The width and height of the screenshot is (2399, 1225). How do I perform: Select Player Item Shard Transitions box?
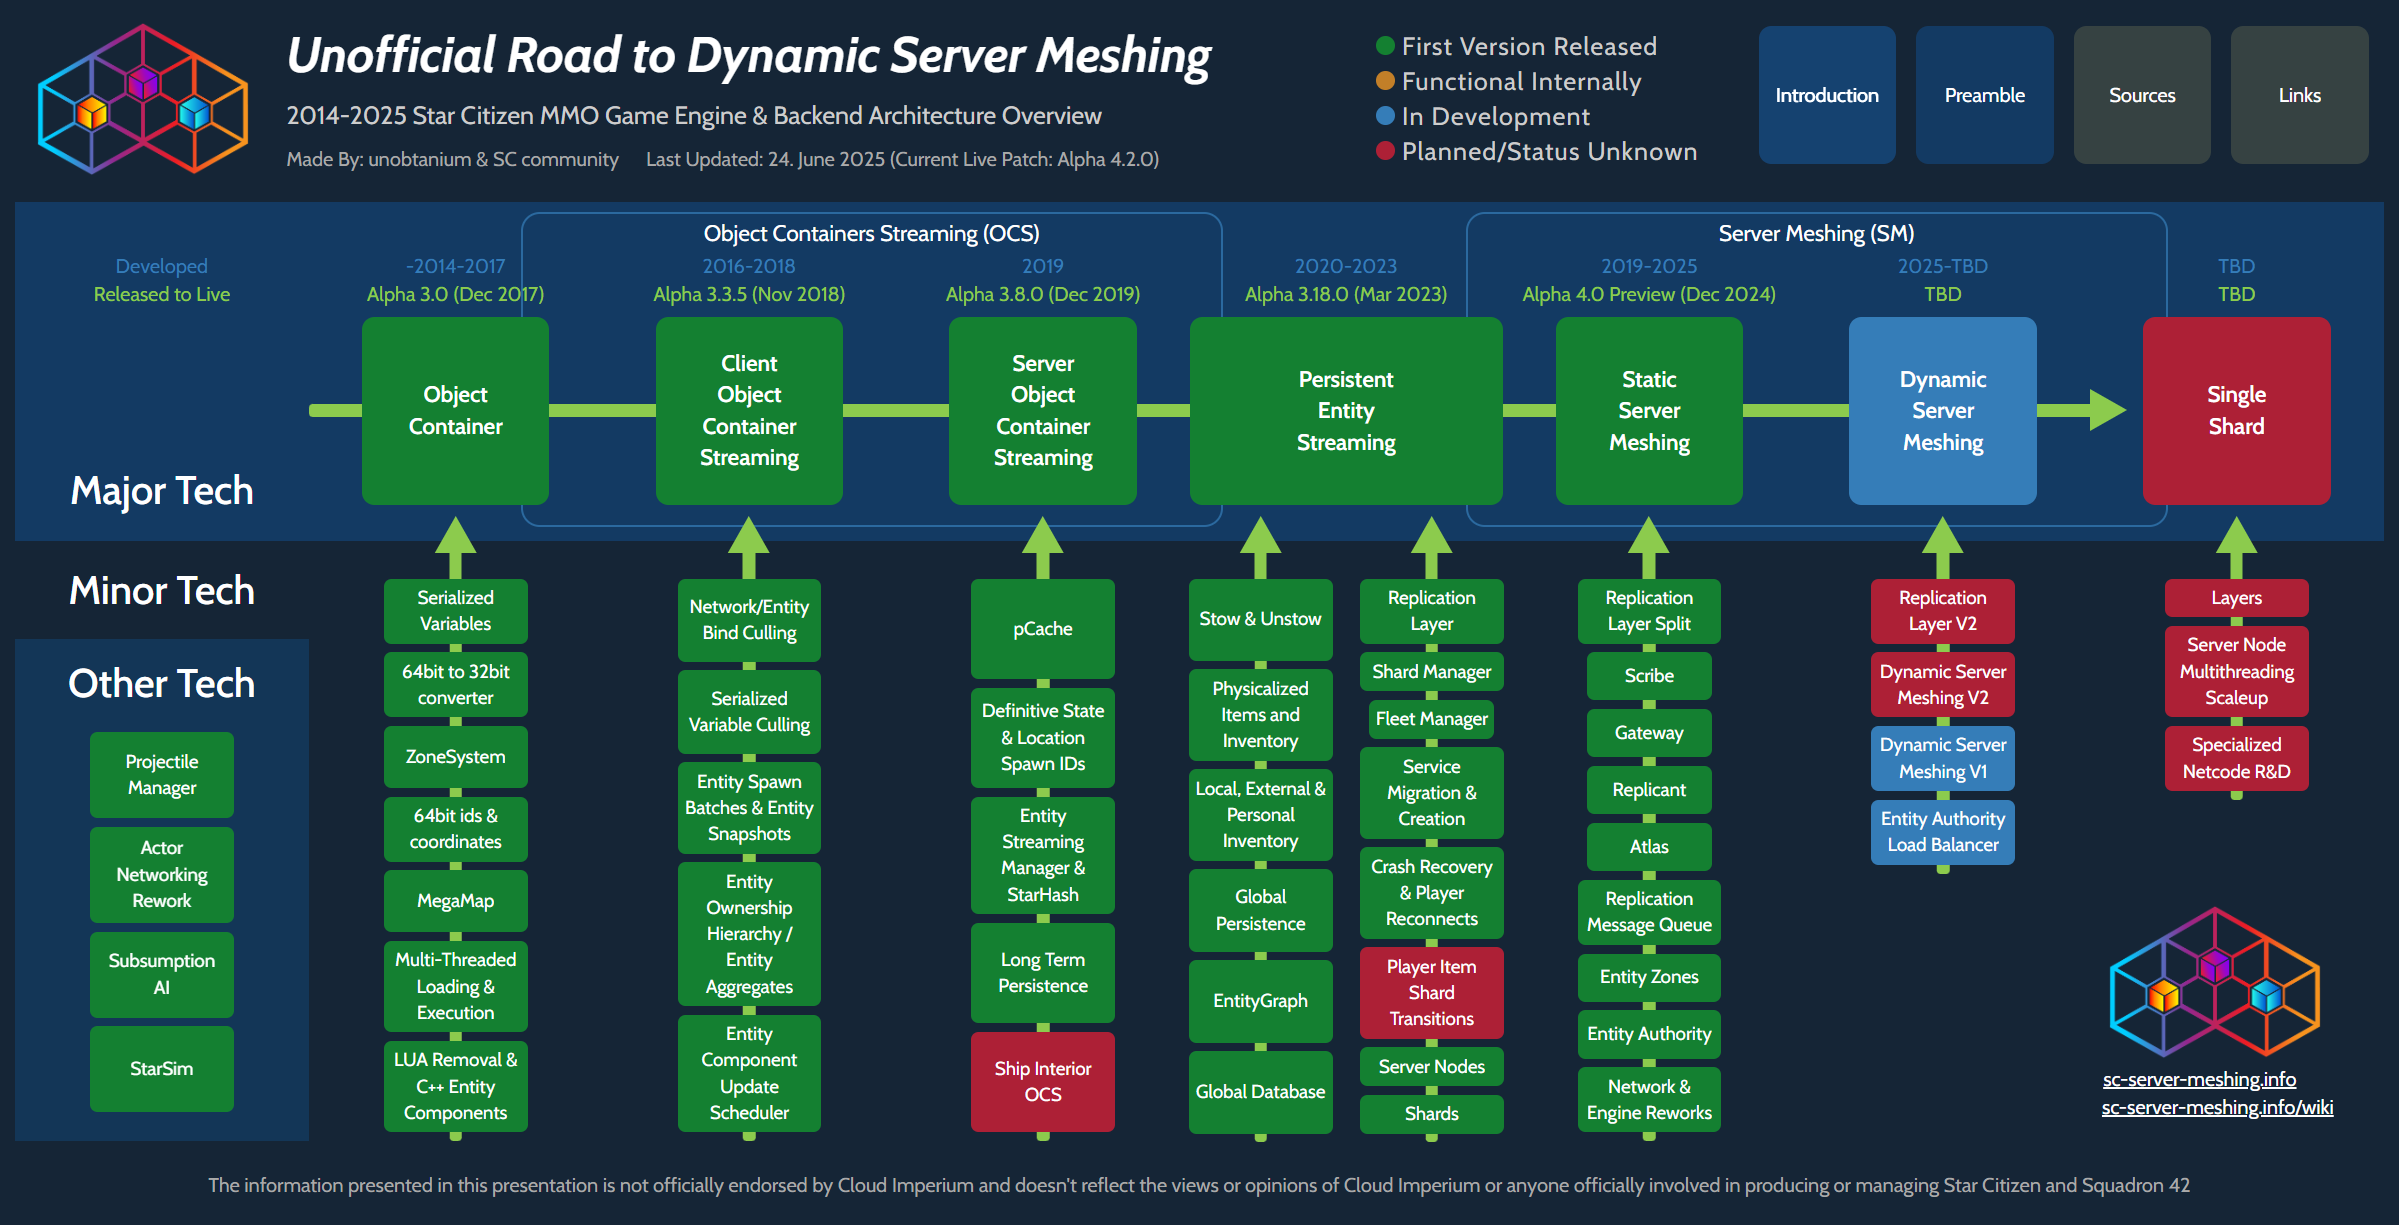point(1431,992)
